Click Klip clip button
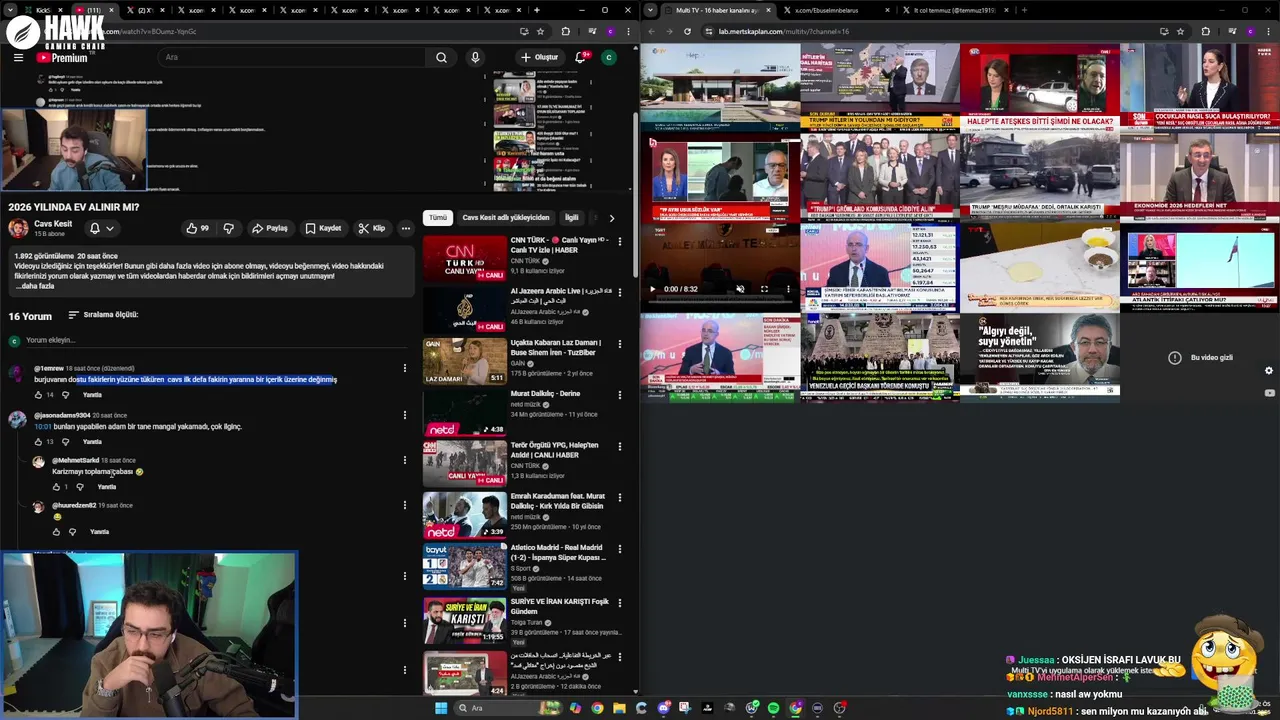The image size is (1280, 720). tap(372, 228)
